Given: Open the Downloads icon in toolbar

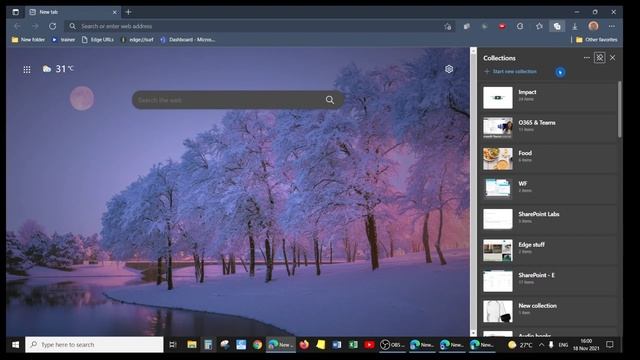Looking at the screenshot, I should click(x=575, y=26).
